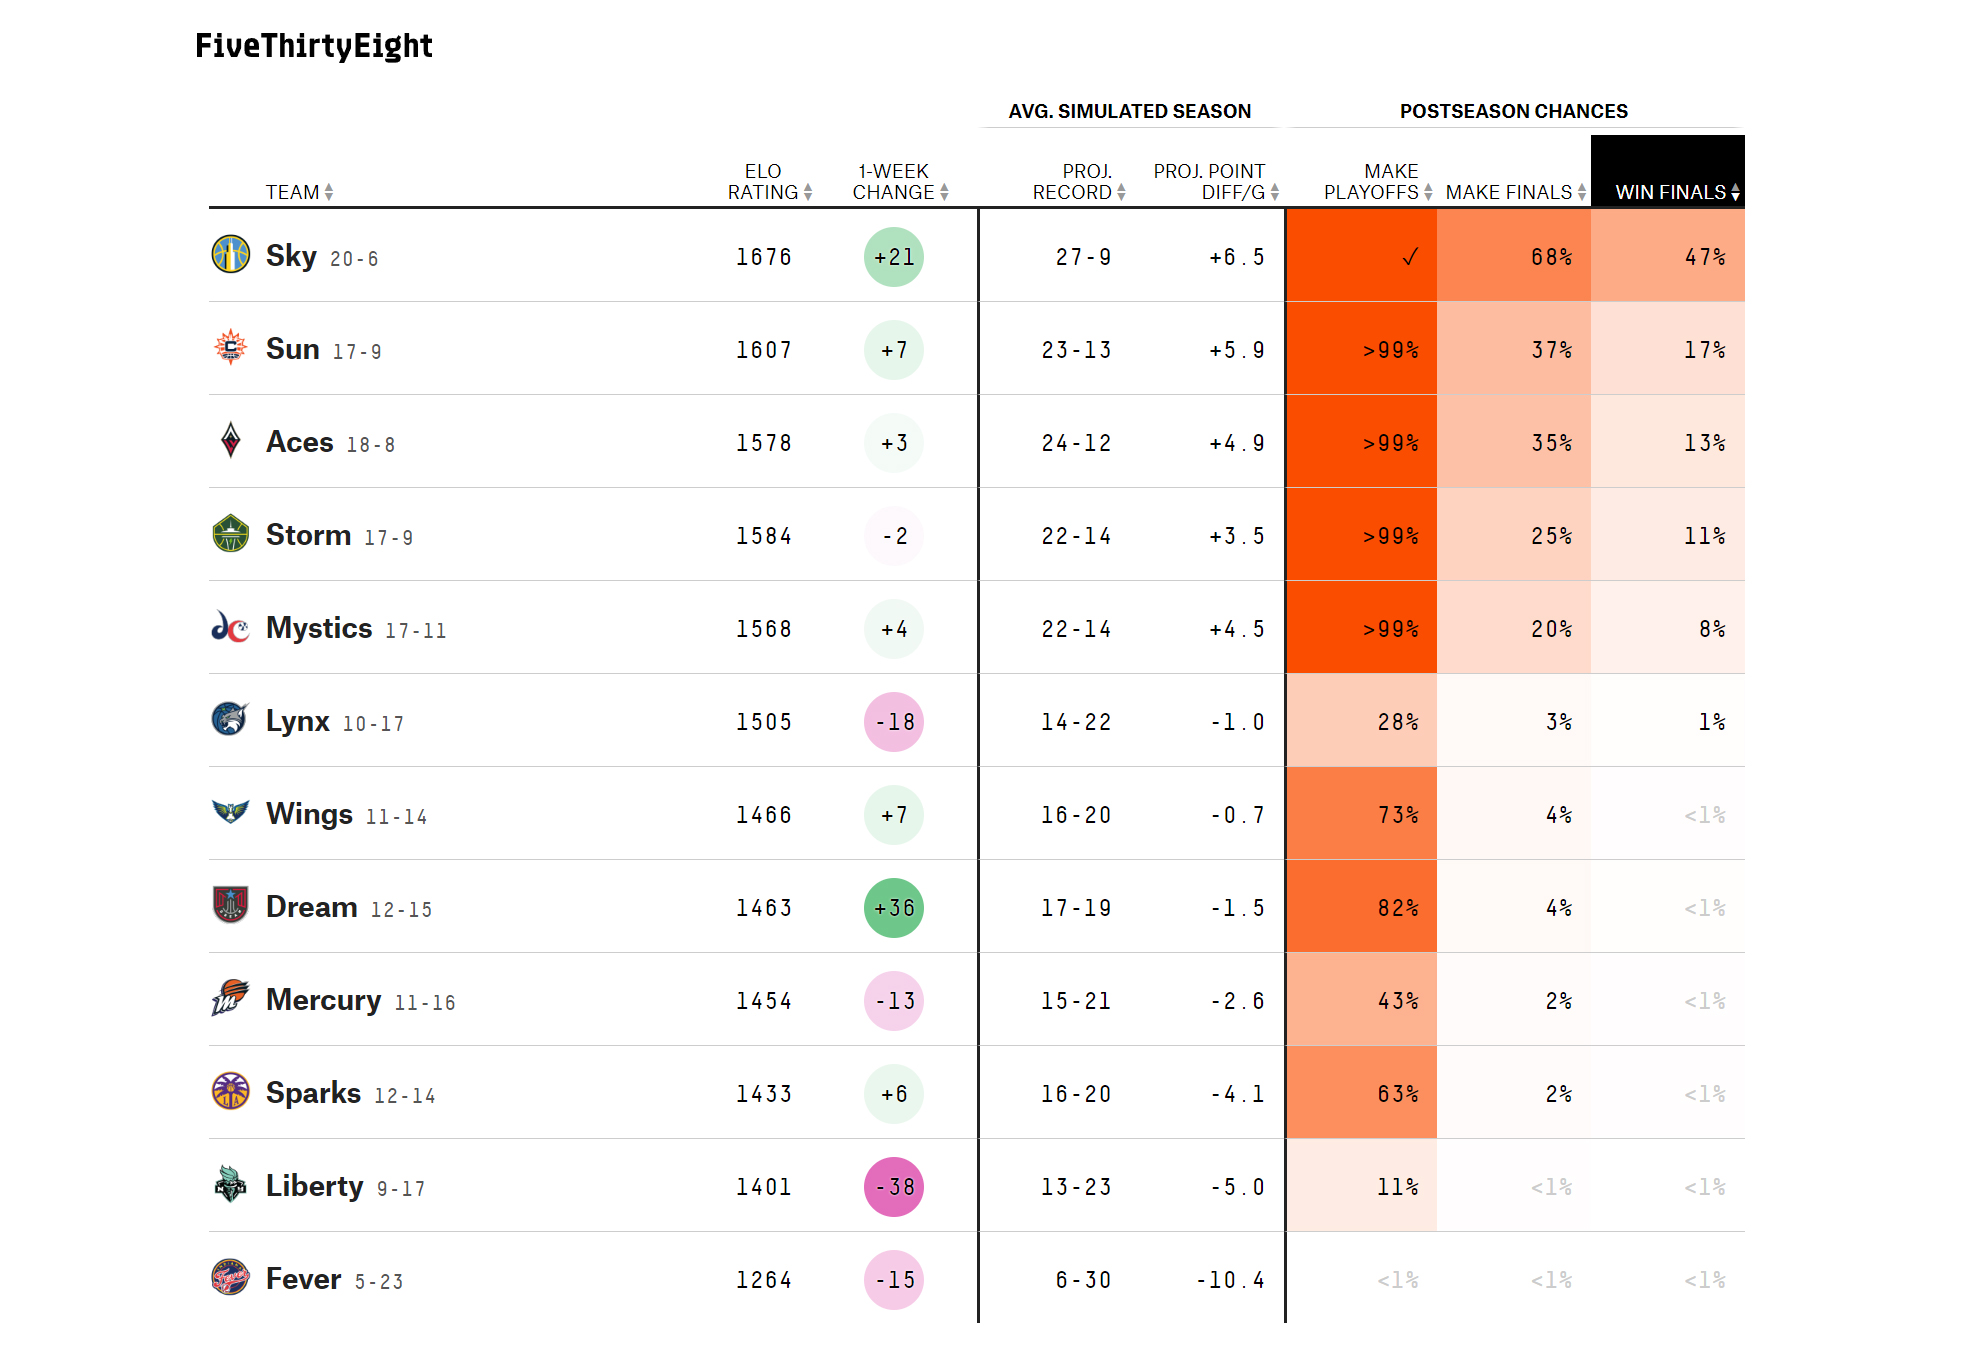This screenshot has width=1978, height=1356.
Task: Sort by 1-Week Change arrows
Action: click(944, 192)
